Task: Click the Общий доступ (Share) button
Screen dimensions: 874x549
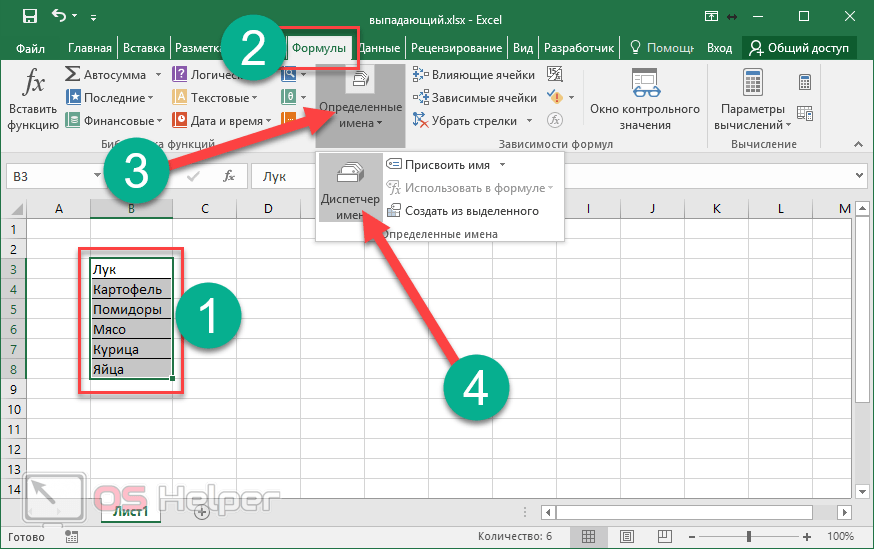Action: pyautogui.click(x=798, y=48)
